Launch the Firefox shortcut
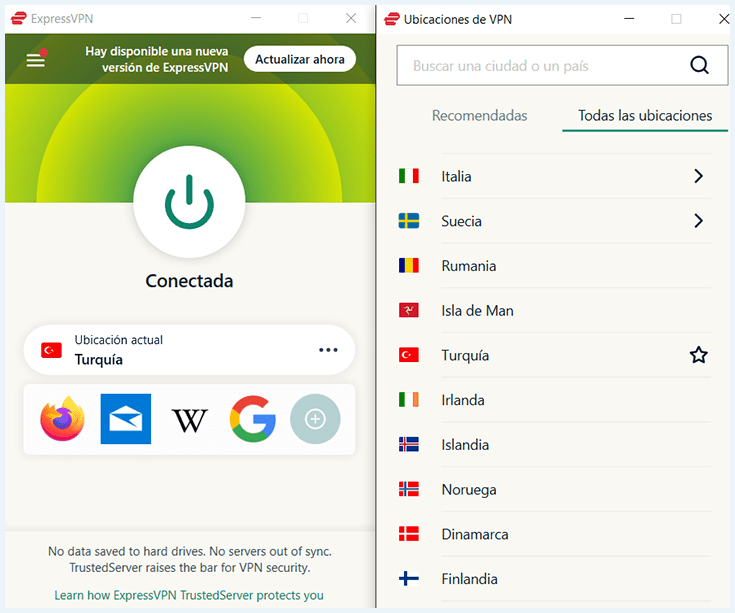The height and width of the screenshot is (613, 735). tap(62, 419)
